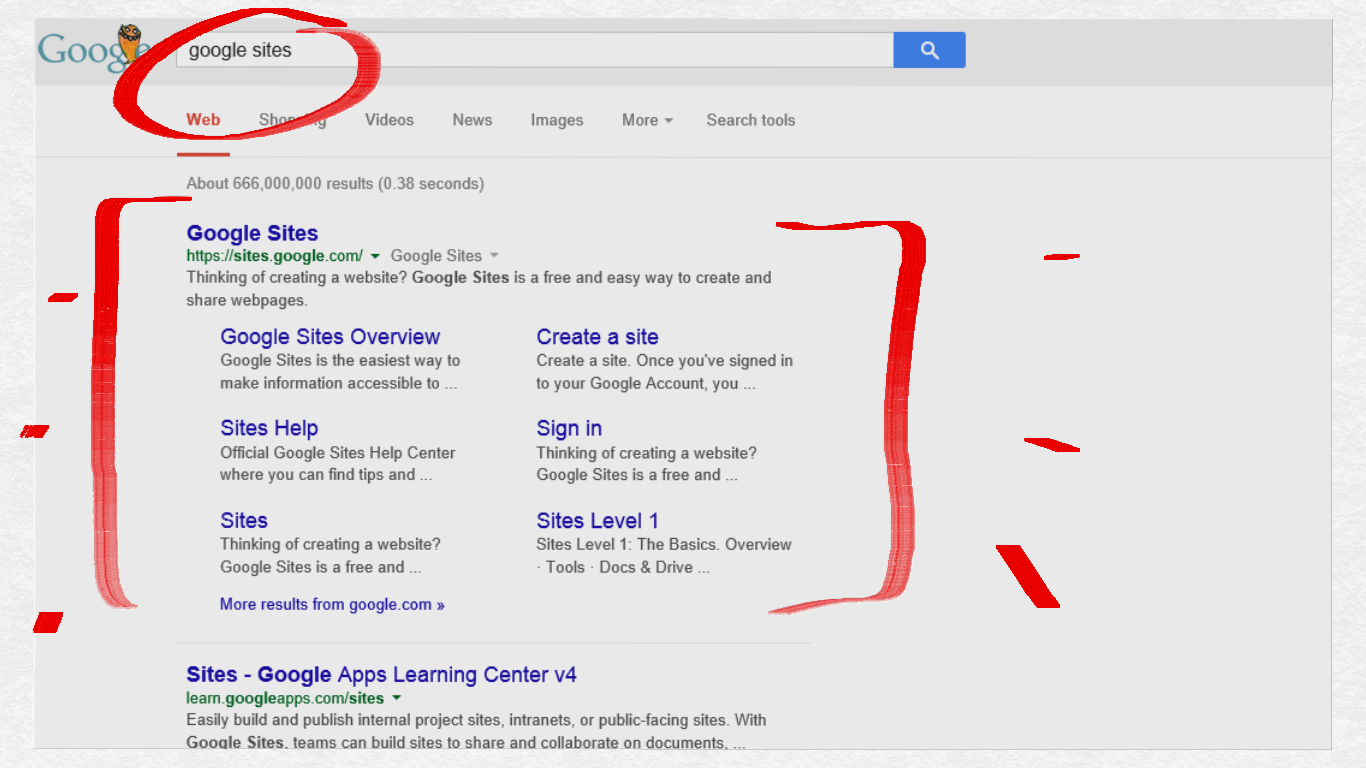Open the Google Sites main result title
The height and width of the screenshot is (768, 1366).
point(252,233)
